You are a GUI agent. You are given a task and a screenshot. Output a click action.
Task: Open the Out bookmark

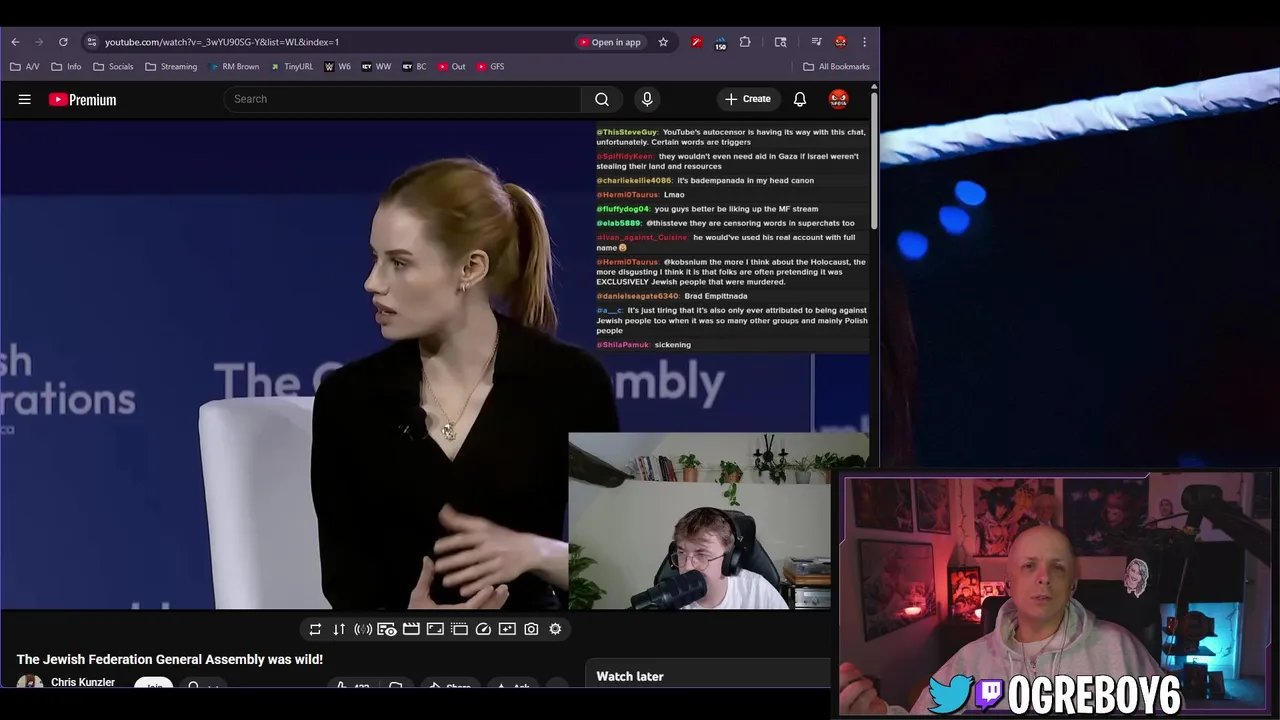451,67
